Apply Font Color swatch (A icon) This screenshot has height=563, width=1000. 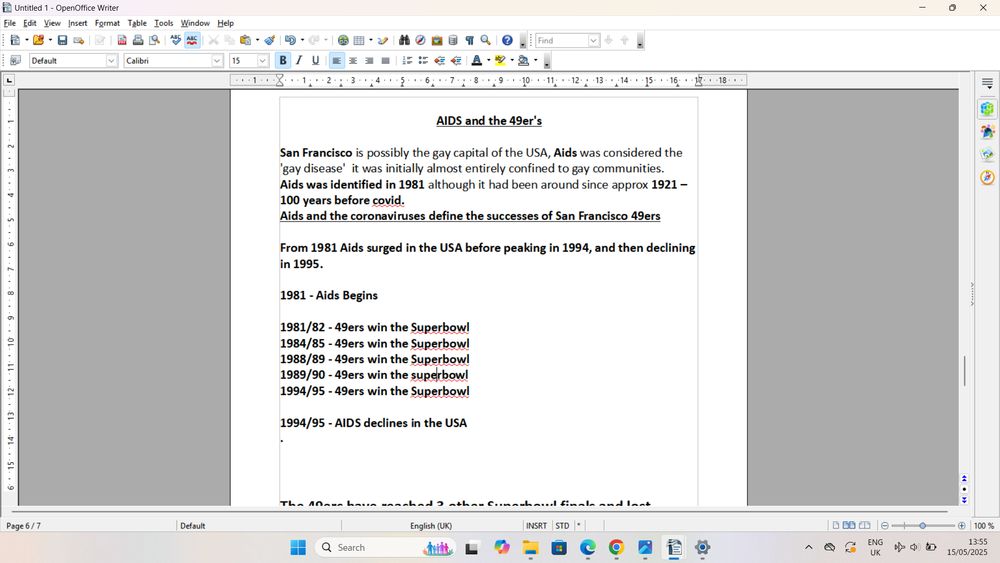pyautogui.click(x=476, y=61)
